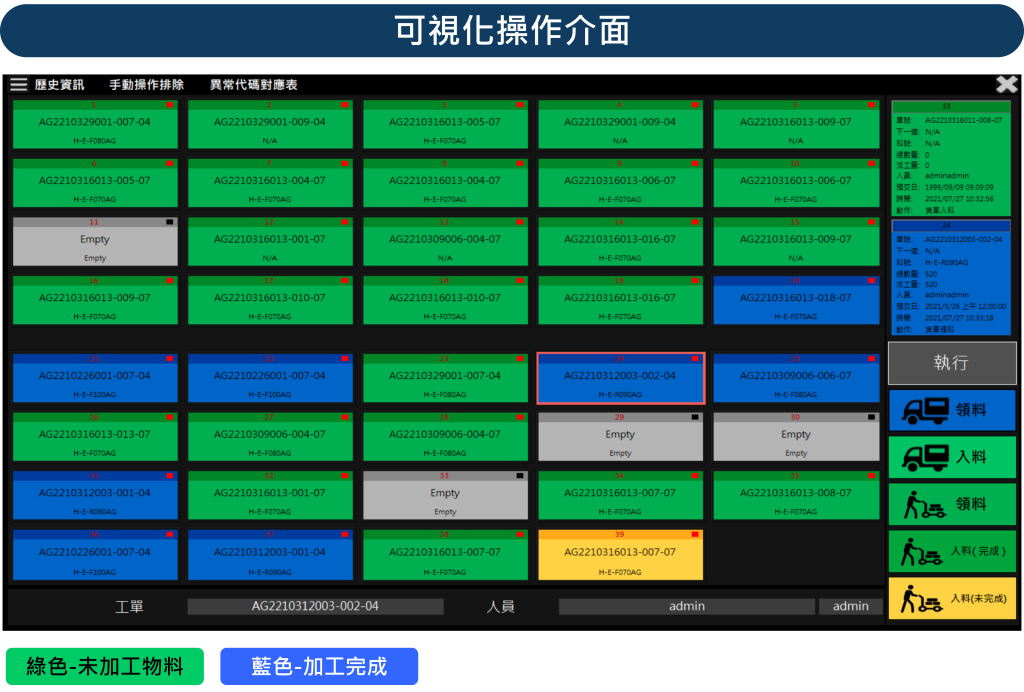
Task: Click the green 綠色-未加工物料 legend swatch
Action: [x=105, y=666]
